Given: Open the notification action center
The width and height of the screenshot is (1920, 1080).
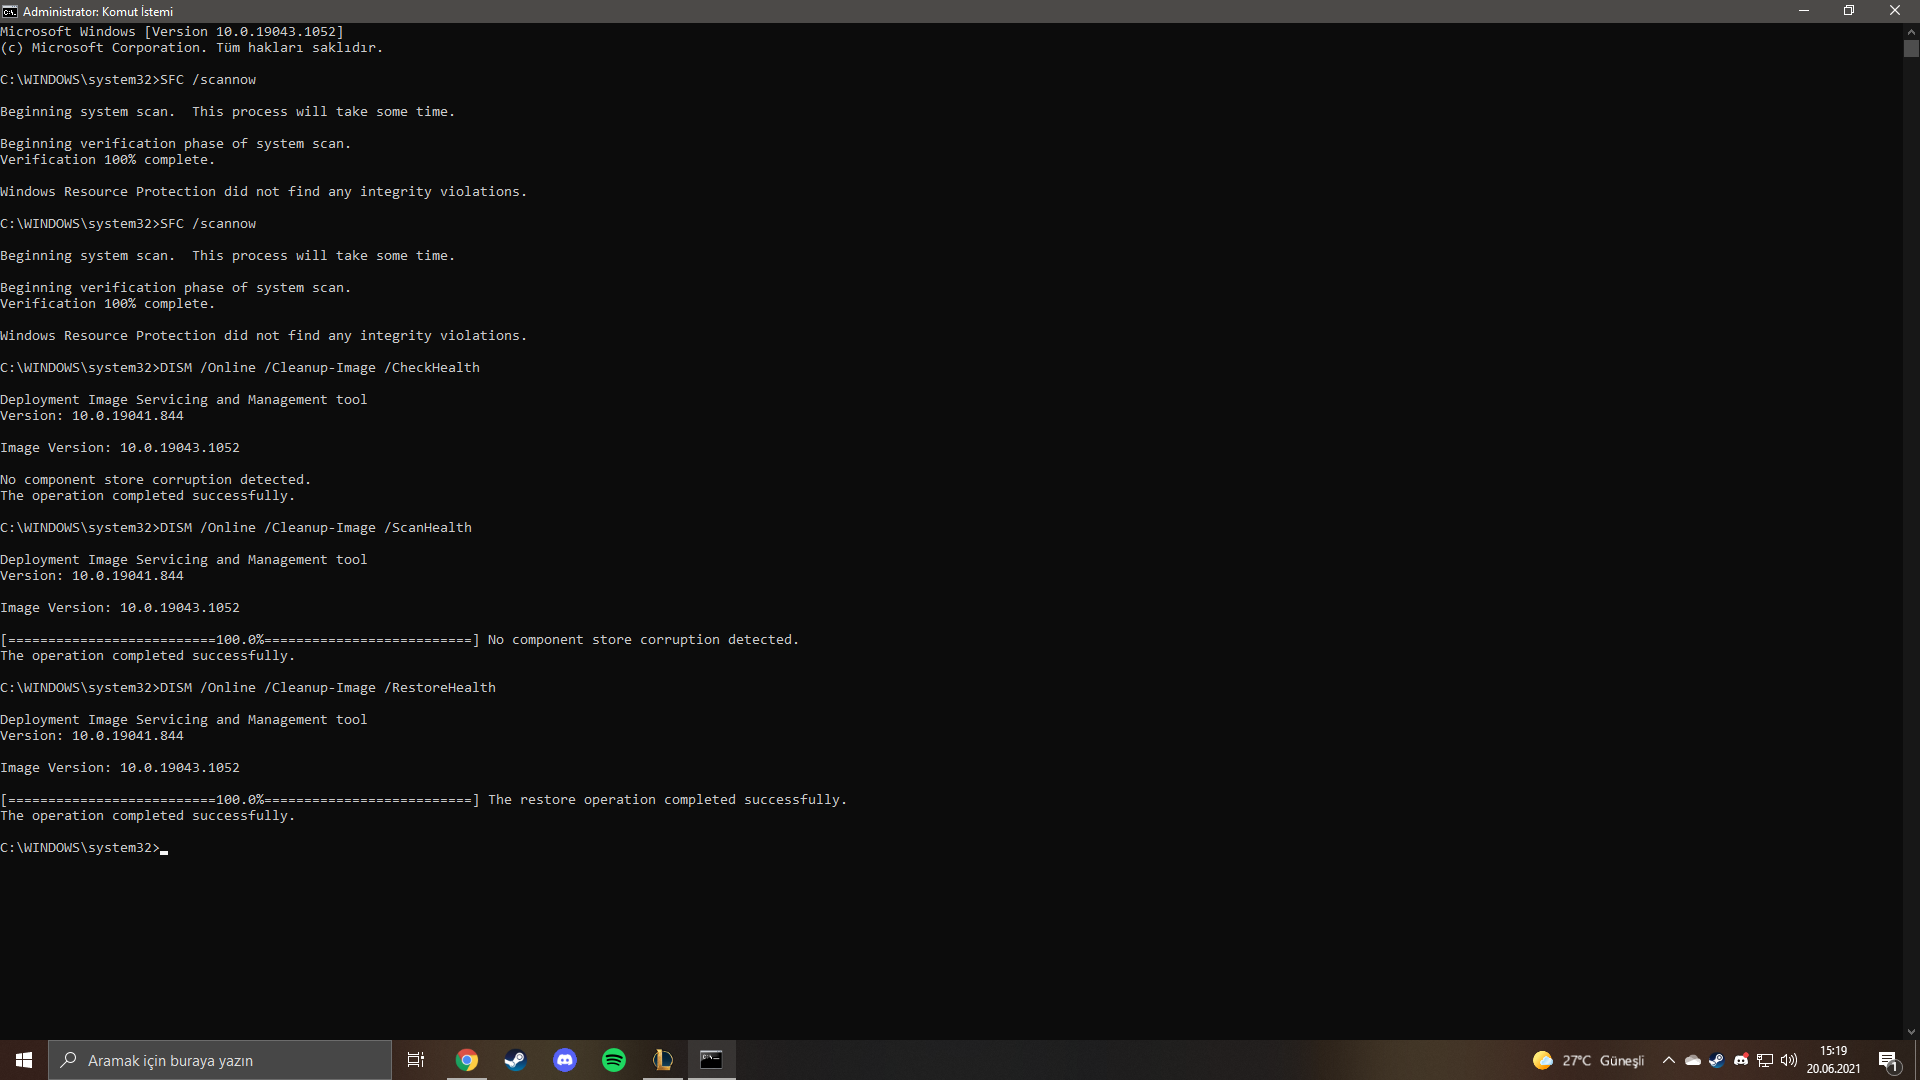Looking at the screenshot, I should click(1888, 1060).
